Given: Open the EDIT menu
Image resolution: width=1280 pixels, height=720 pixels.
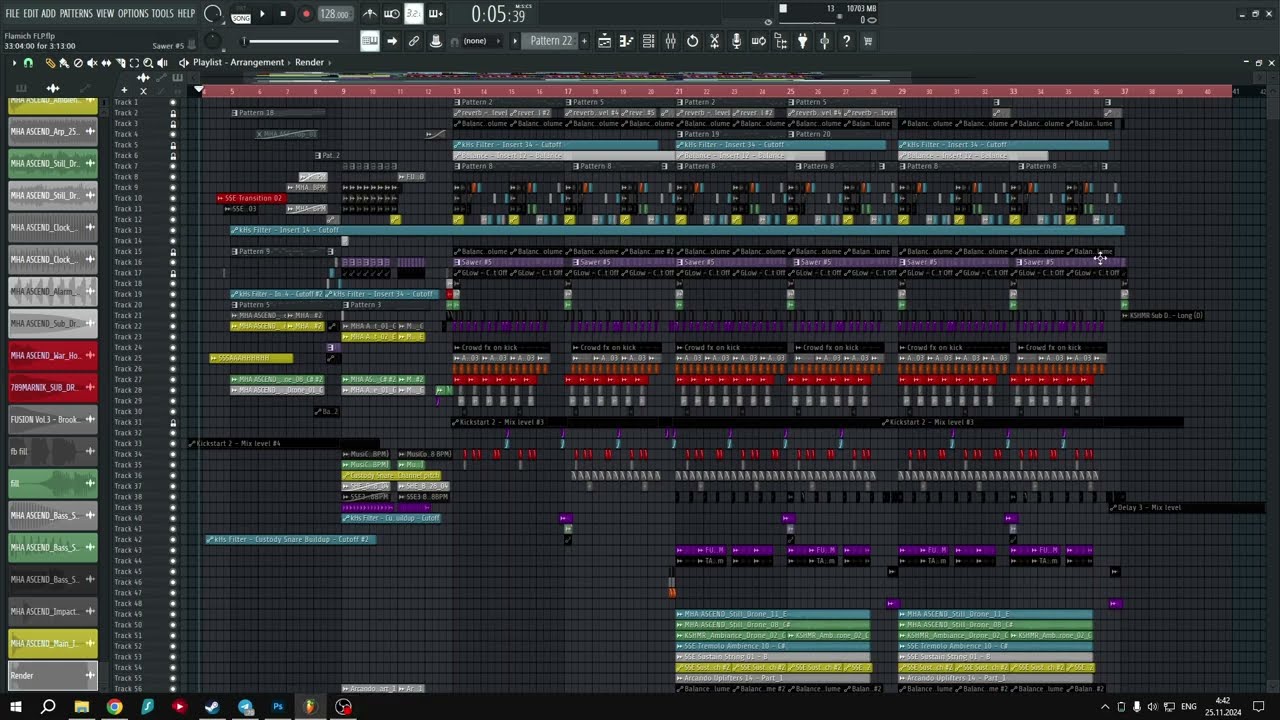Looking at the screenshot, I should [x=31, y=13].
